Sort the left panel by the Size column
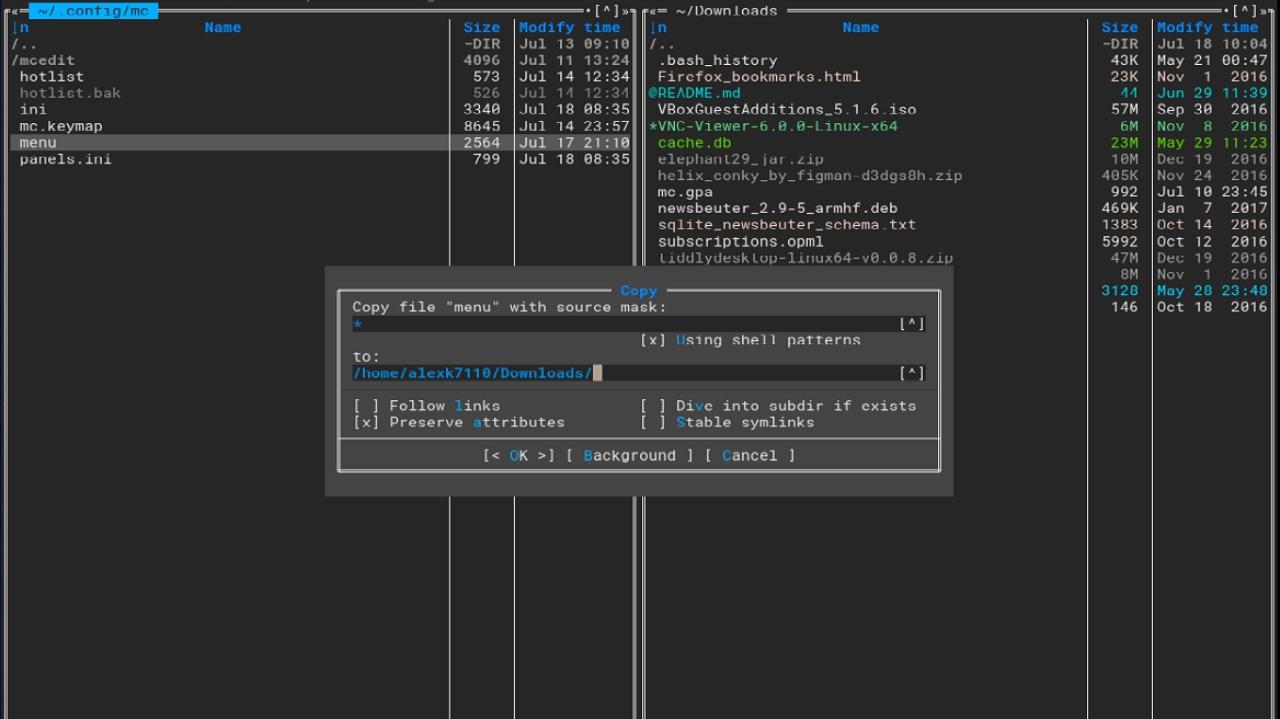Screen dimensions: 1280x719 (481, 27)
